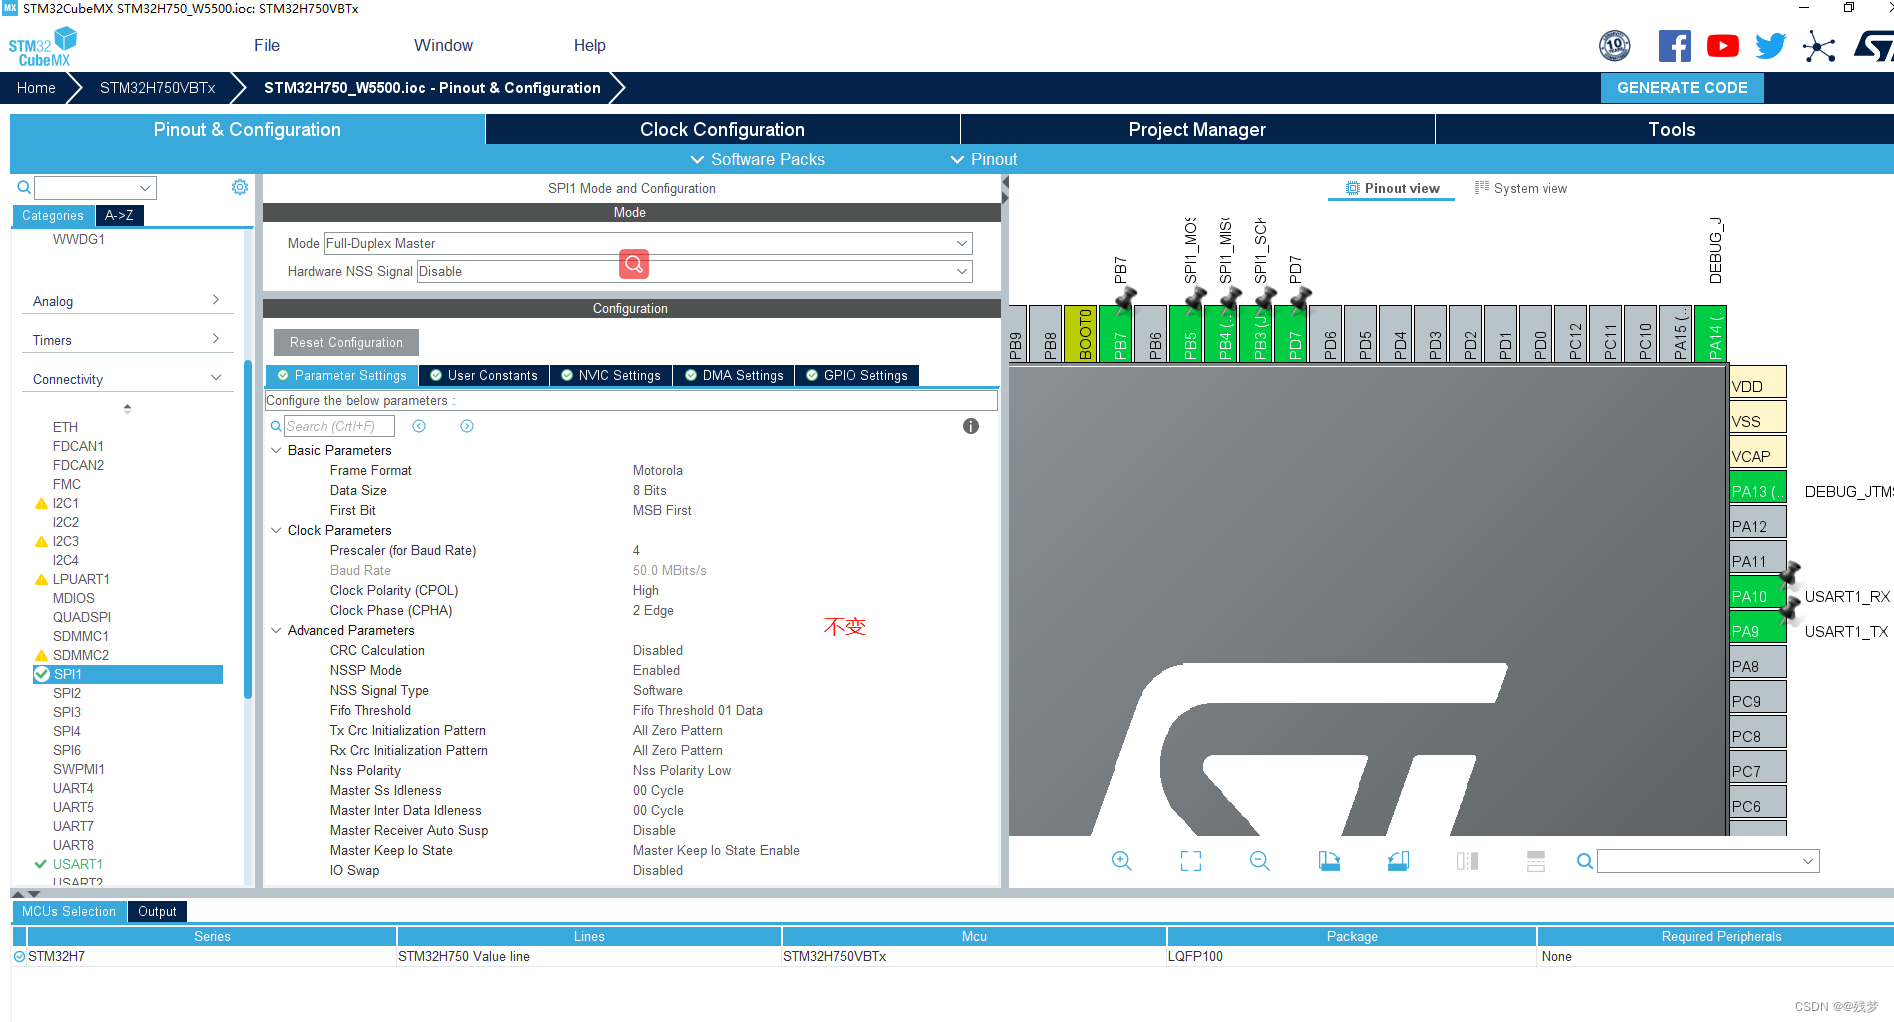The image size is (1894, 1022).
Task: Toggle split horizontal layout icon
Action: [1467, 861]
